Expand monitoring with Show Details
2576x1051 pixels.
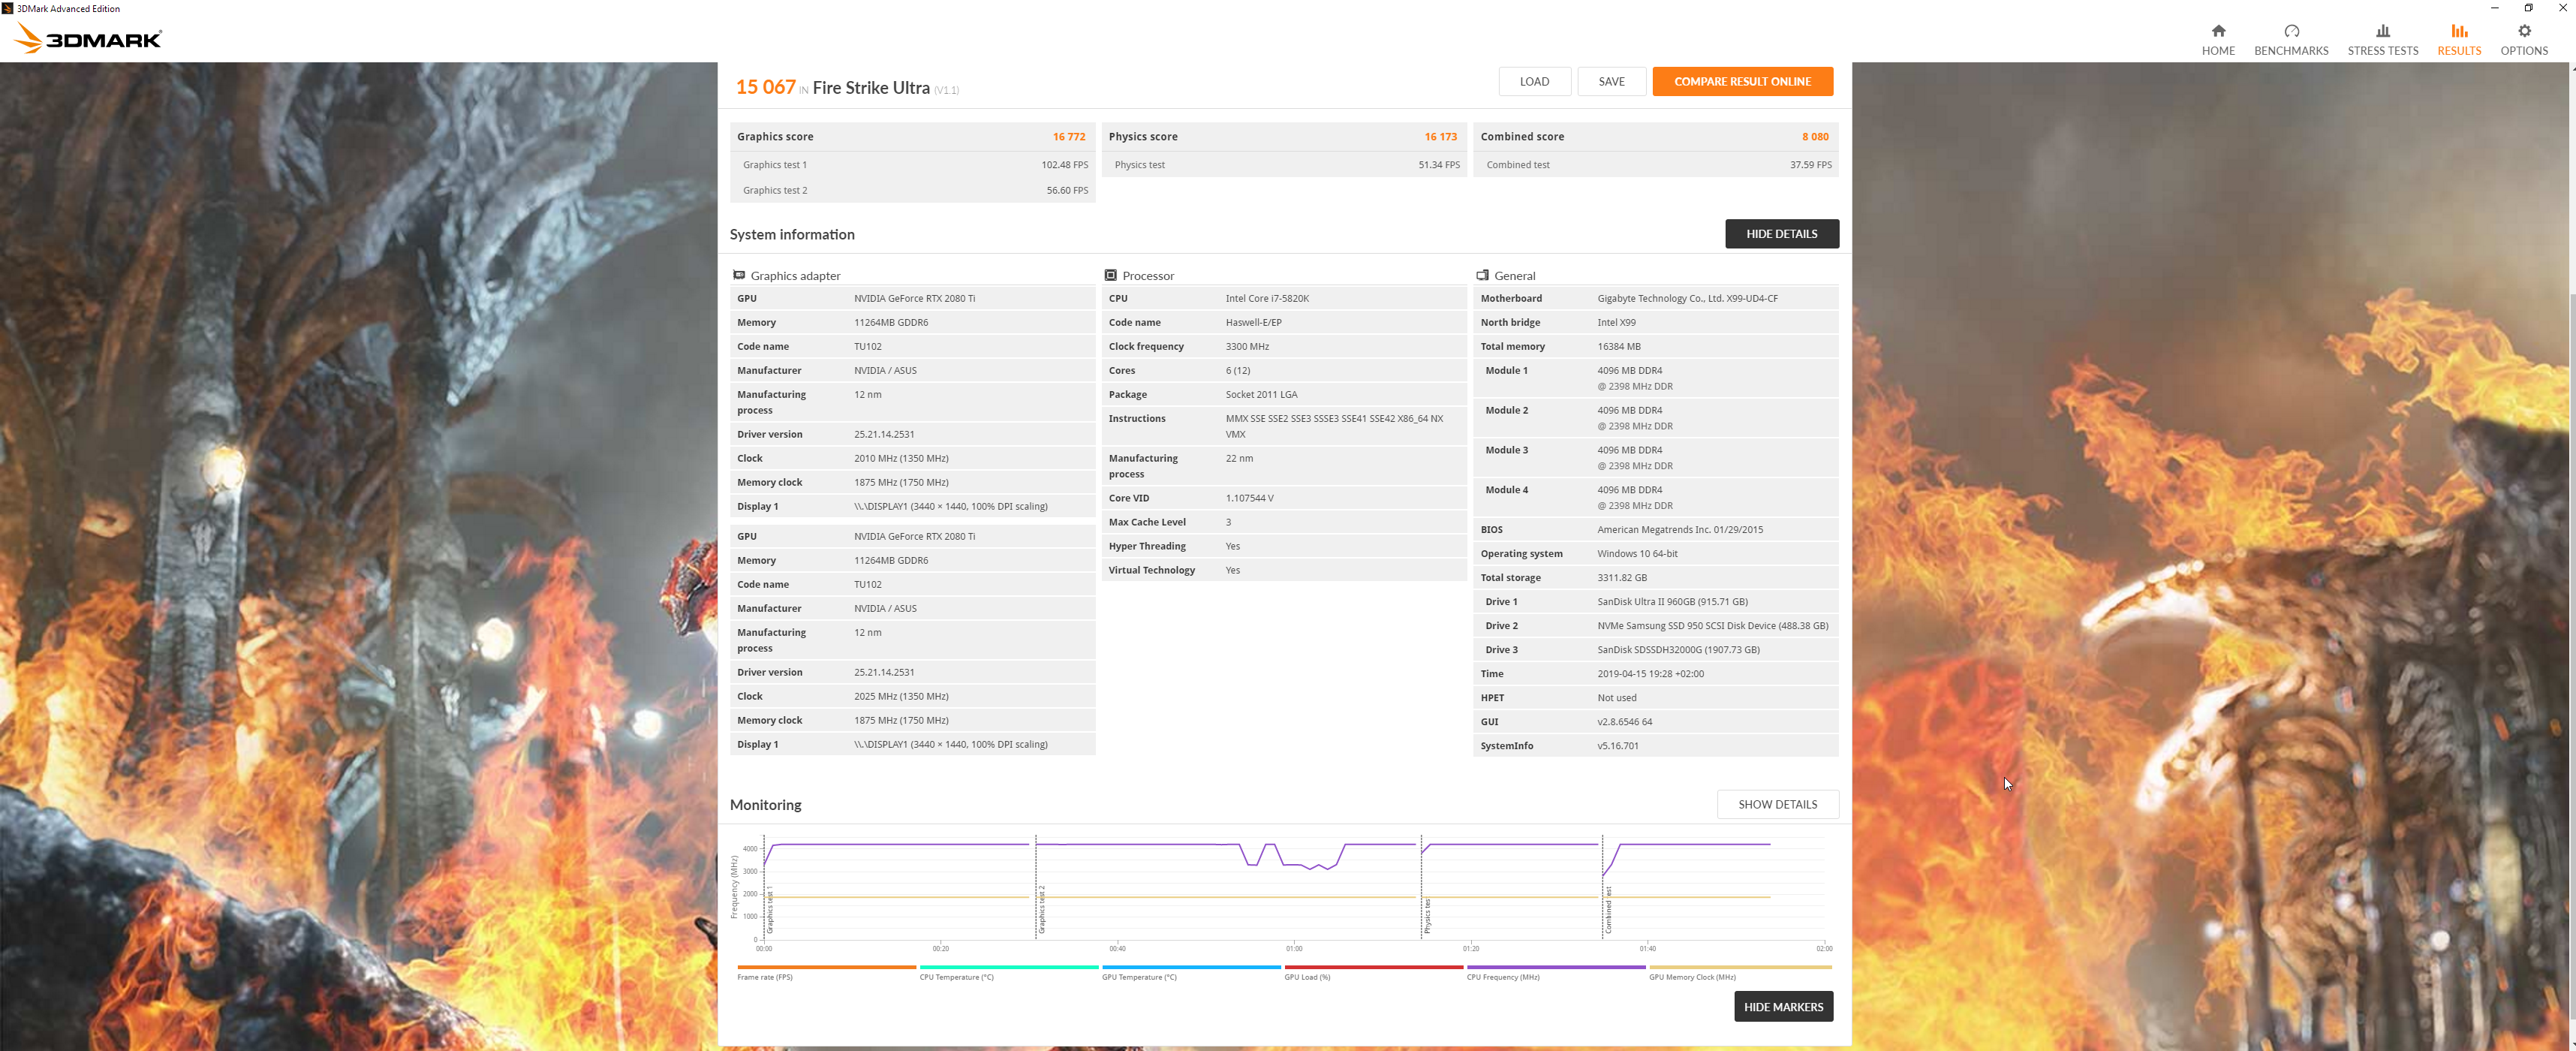[x=1777, y=804]
